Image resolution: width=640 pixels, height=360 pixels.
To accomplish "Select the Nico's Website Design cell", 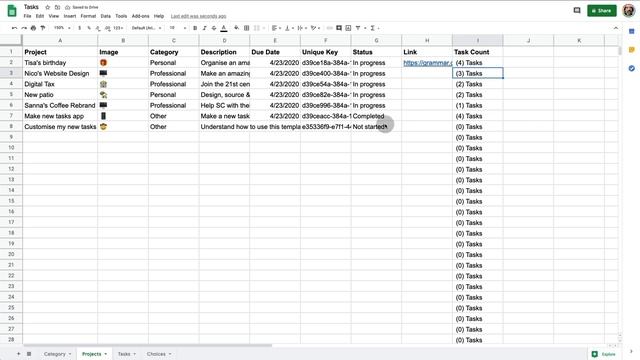I will pyautogui.click(x=60, y=73).
